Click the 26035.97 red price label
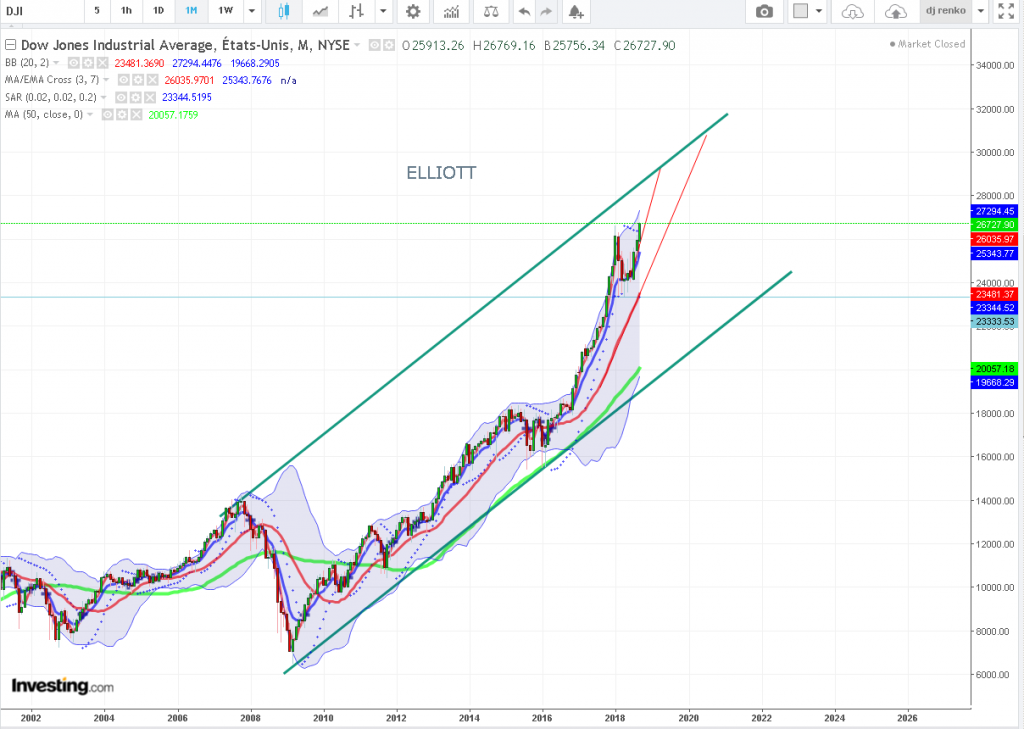 tap(995, 239)
